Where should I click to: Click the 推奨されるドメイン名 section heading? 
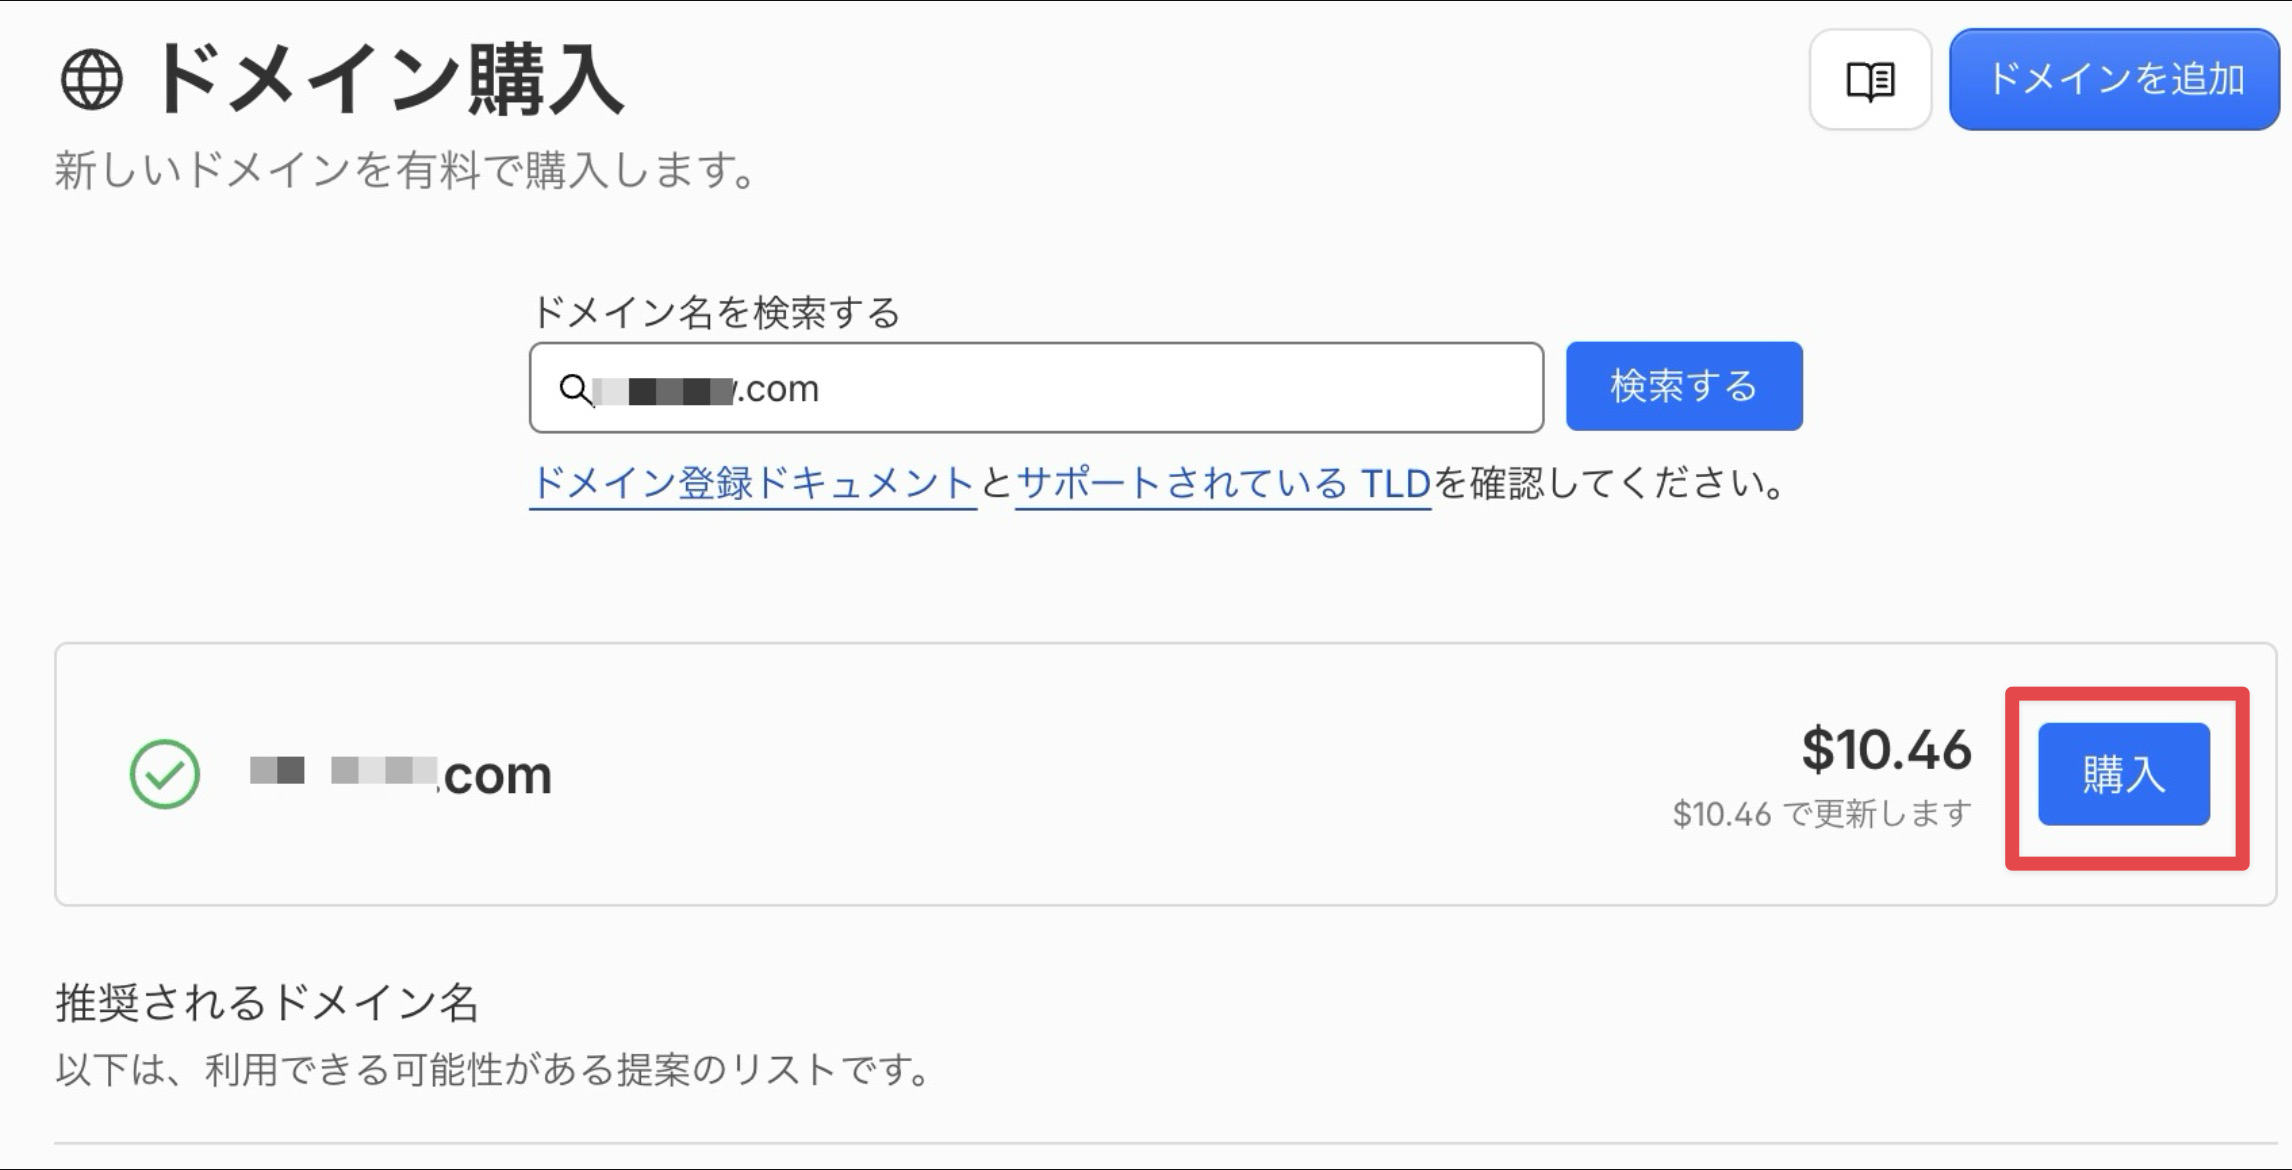click(x=267, y=1002)
